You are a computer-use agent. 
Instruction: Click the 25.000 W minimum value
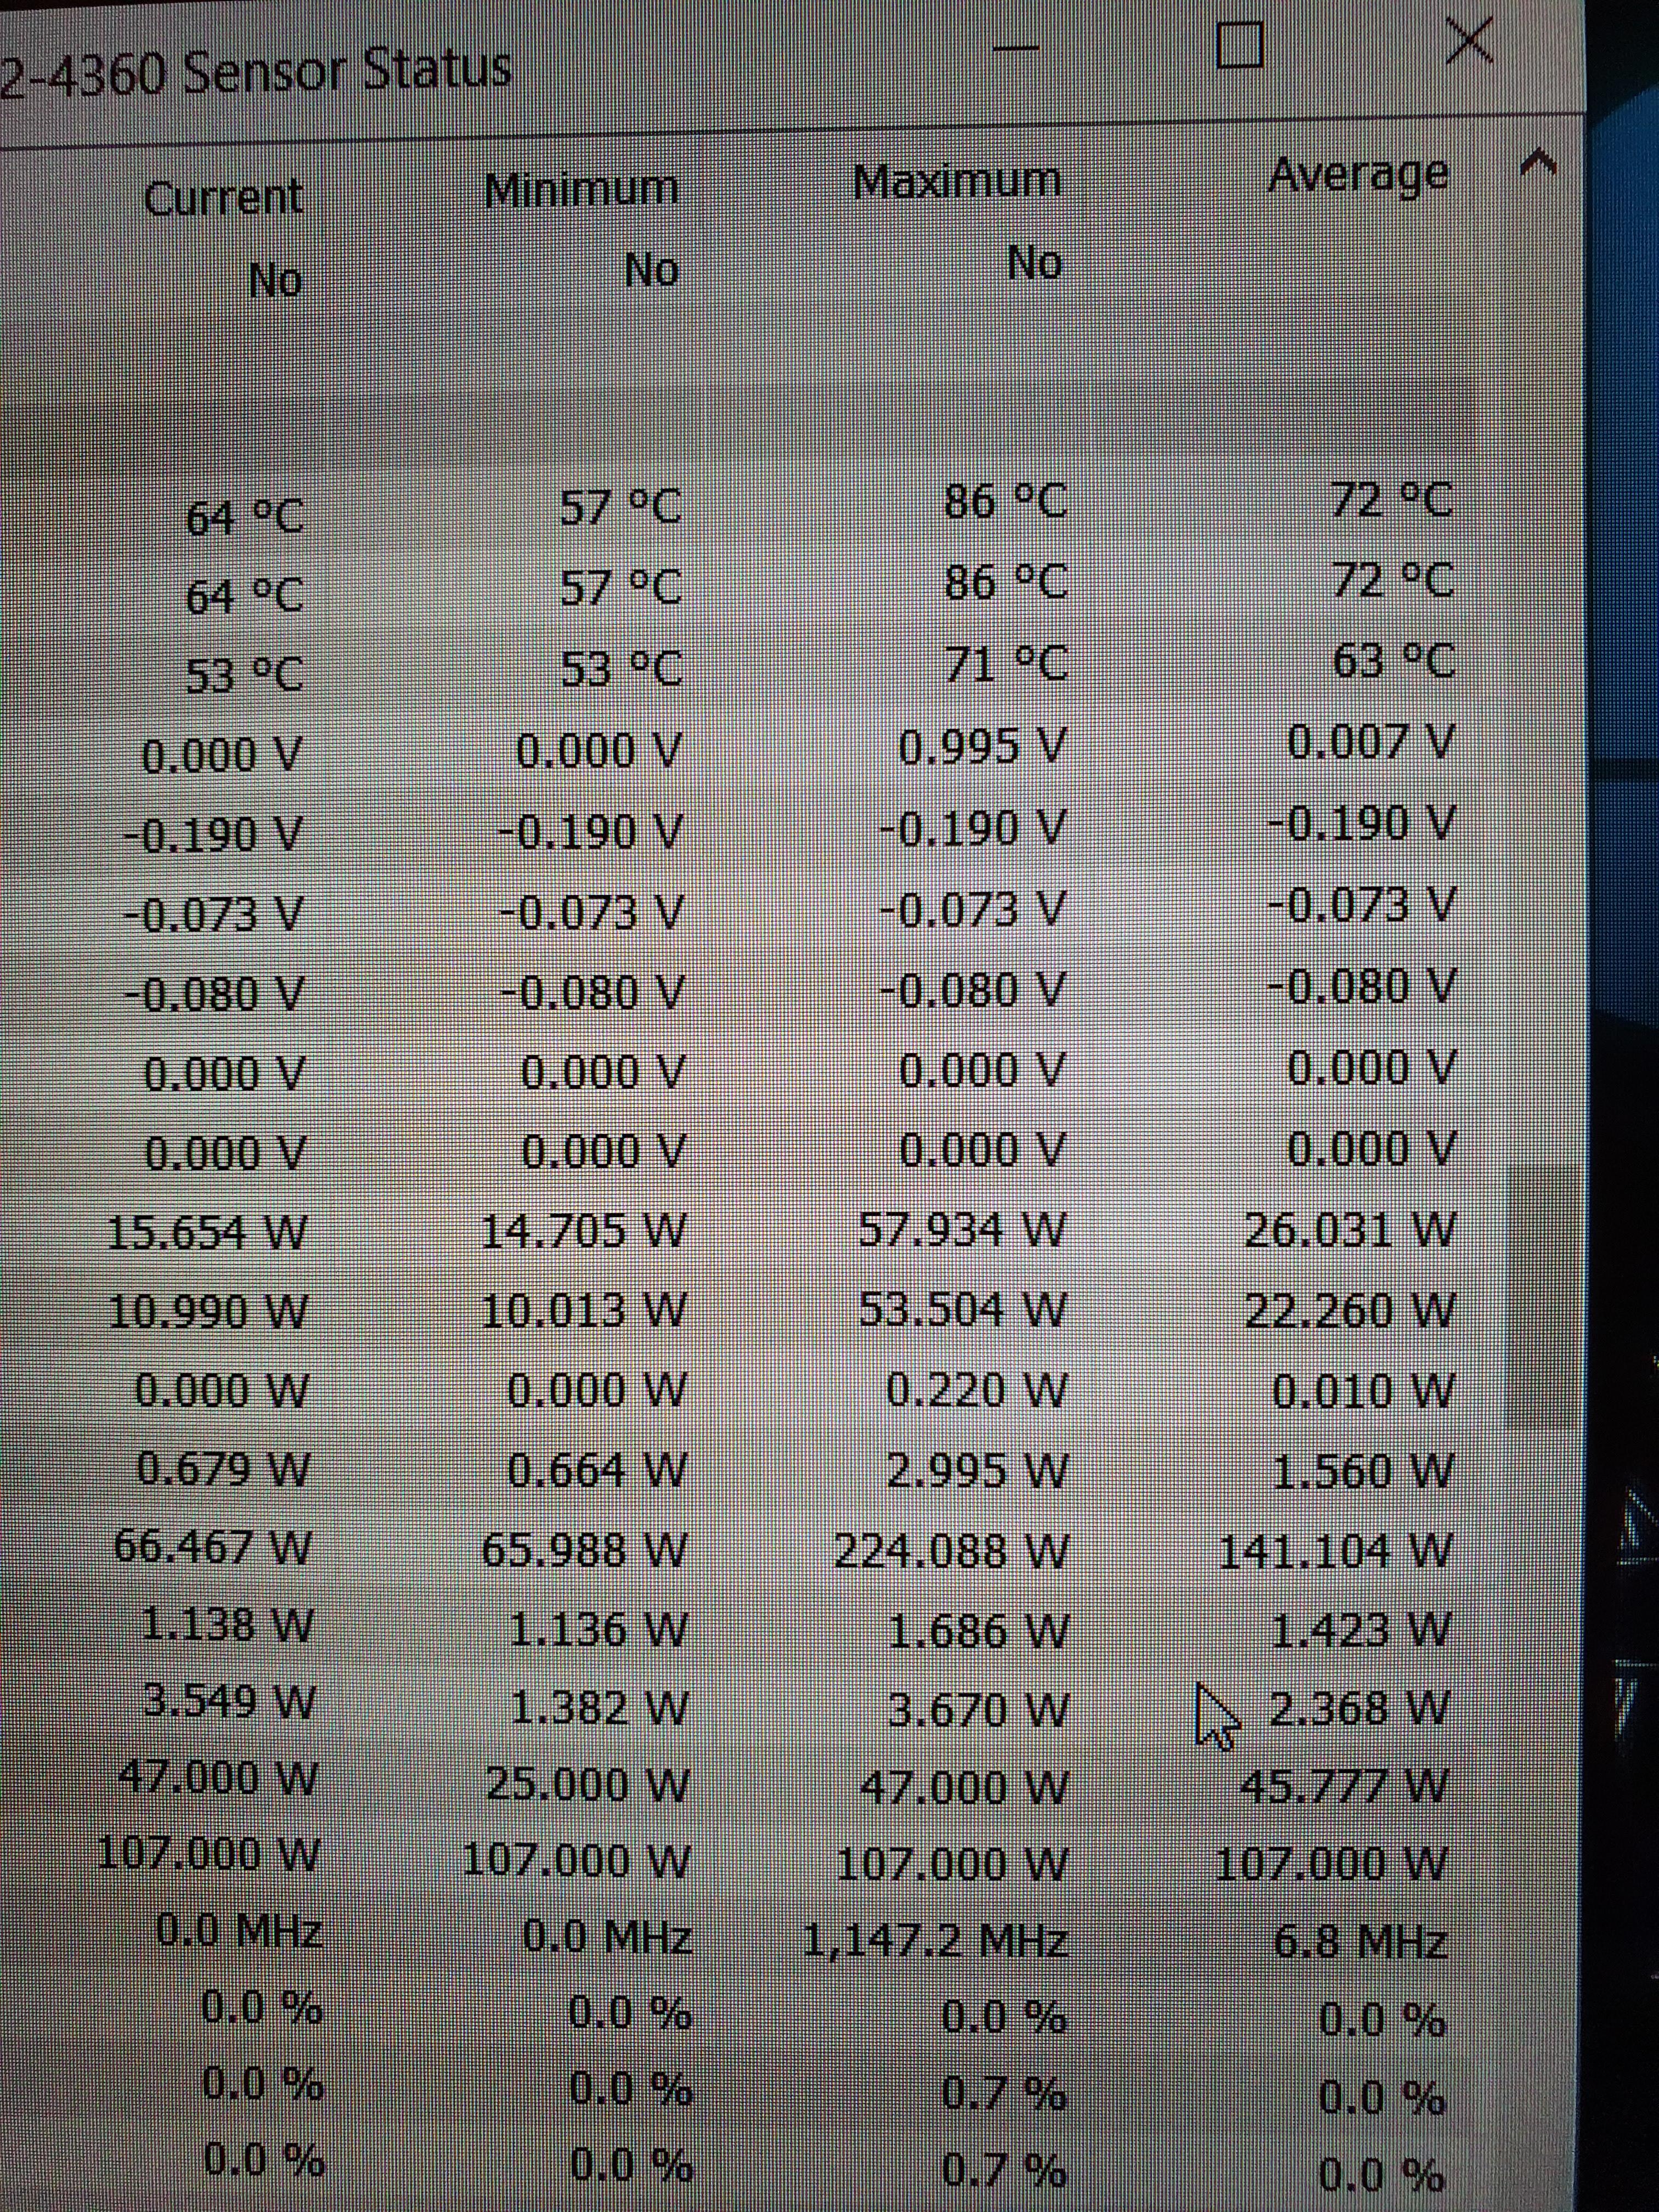588,1785
